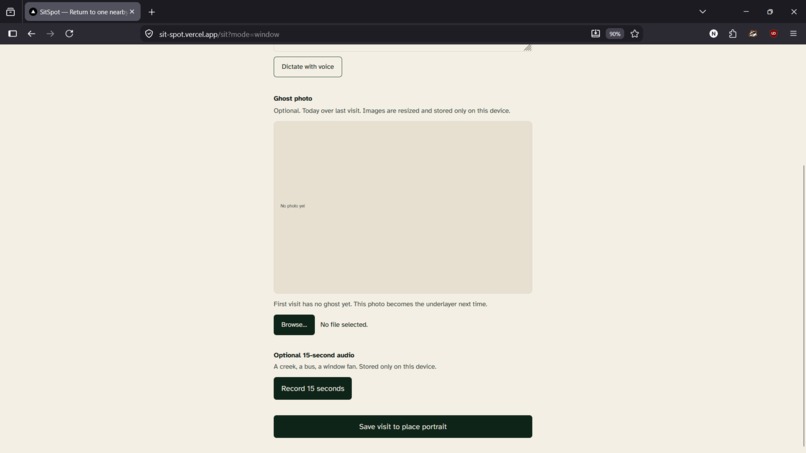The image size is (806, 453).
Task: Open the uBlock Origin red icon
Action: click(x=774, y=34)
